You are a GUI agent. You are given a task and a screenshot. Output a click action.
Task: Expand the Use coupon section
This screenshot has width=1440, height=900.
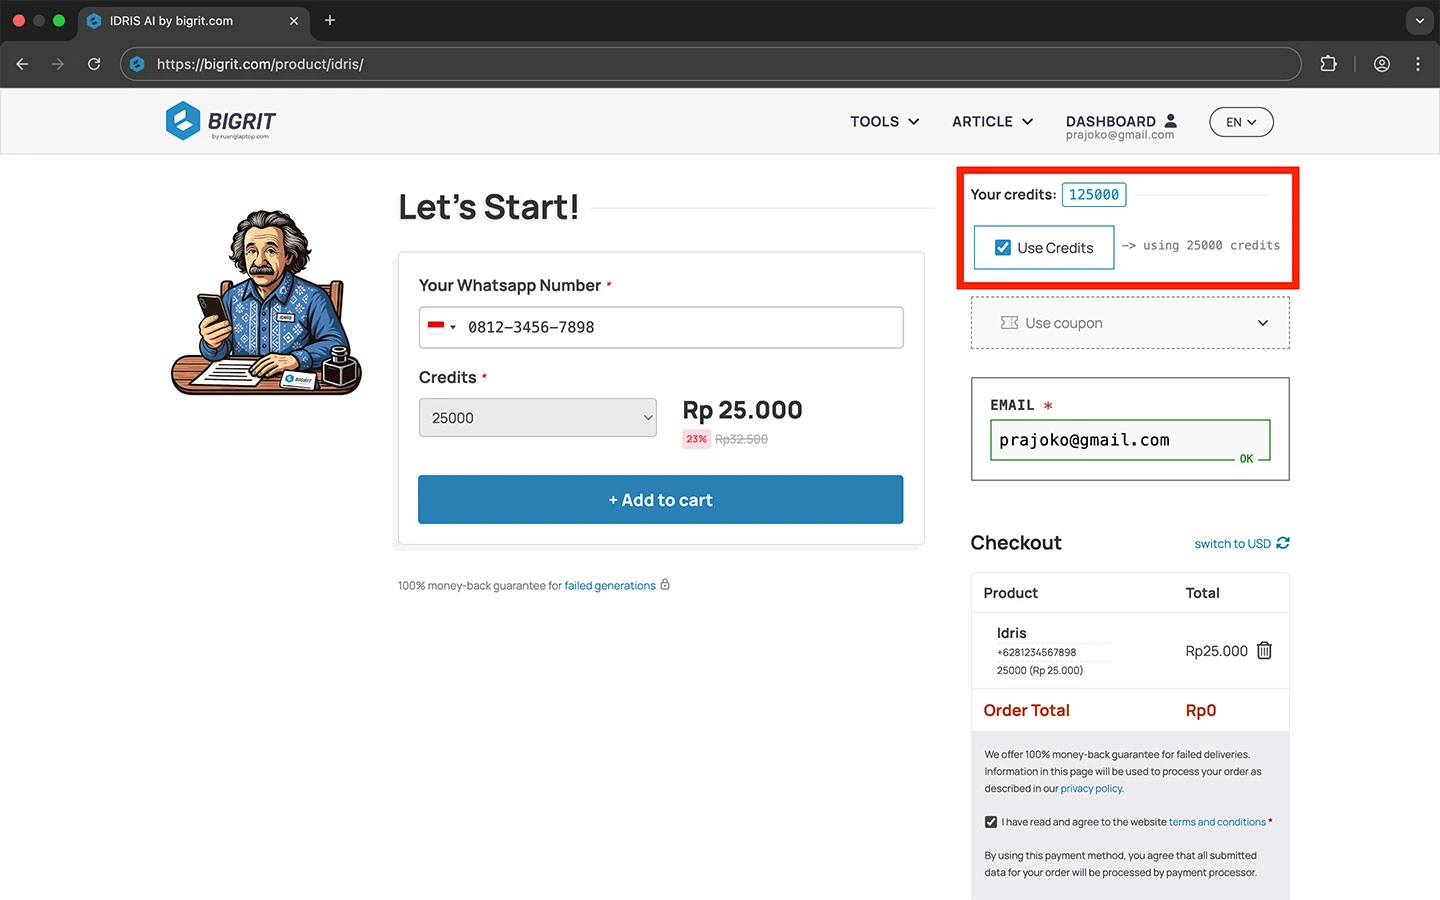[x=1130, y=323]
